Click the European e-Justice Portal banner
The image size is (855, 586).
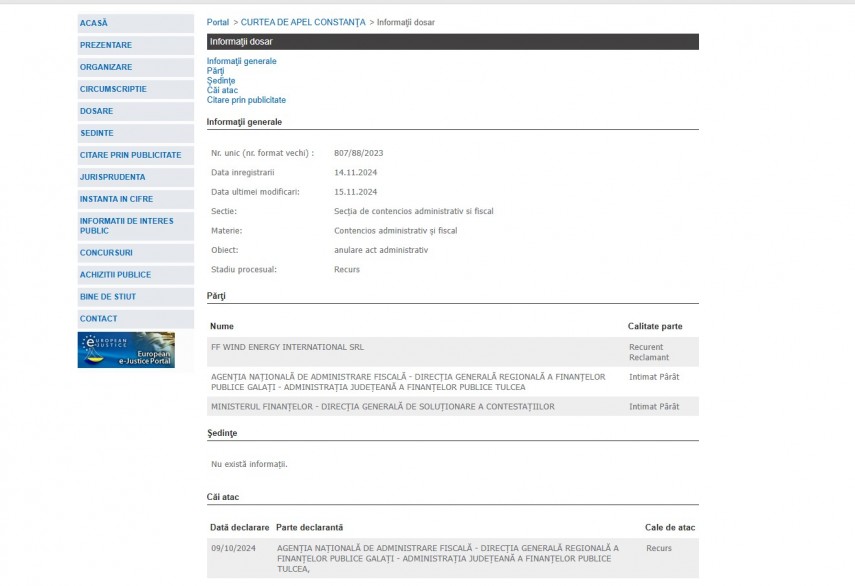coord(126,350)
